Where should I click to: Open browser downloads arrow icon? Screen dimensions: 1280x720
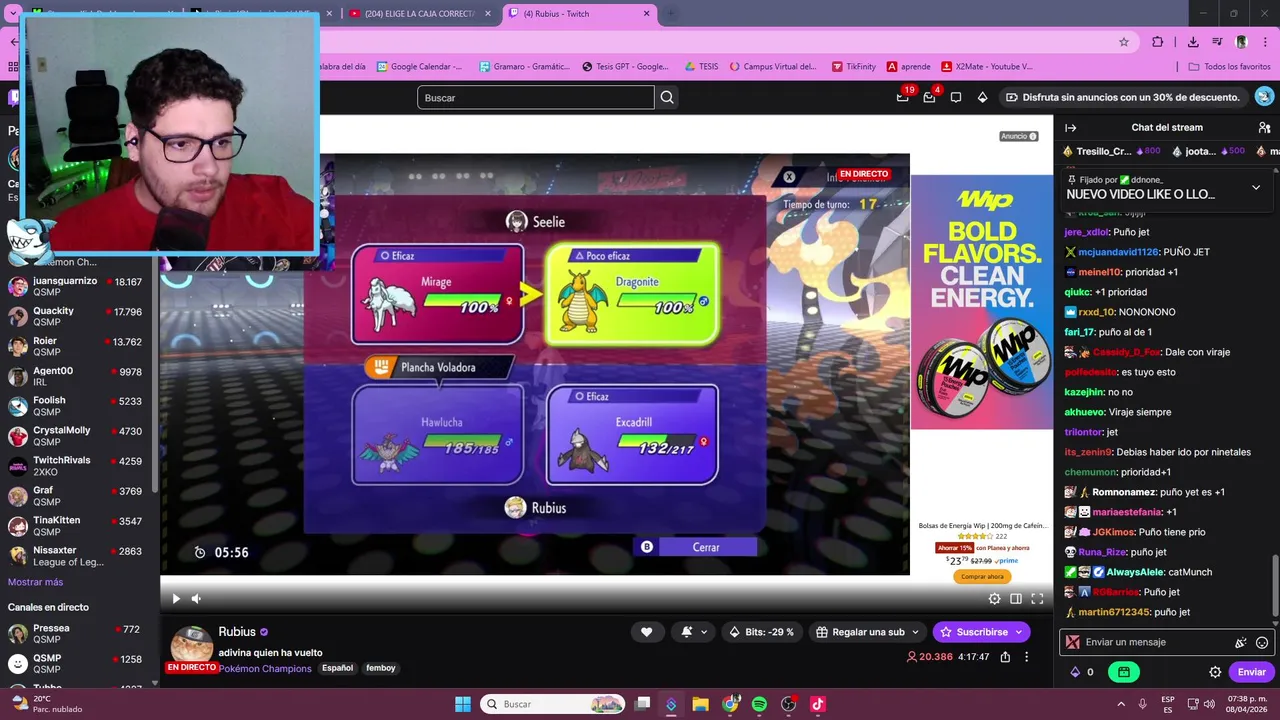[1193, 42]
